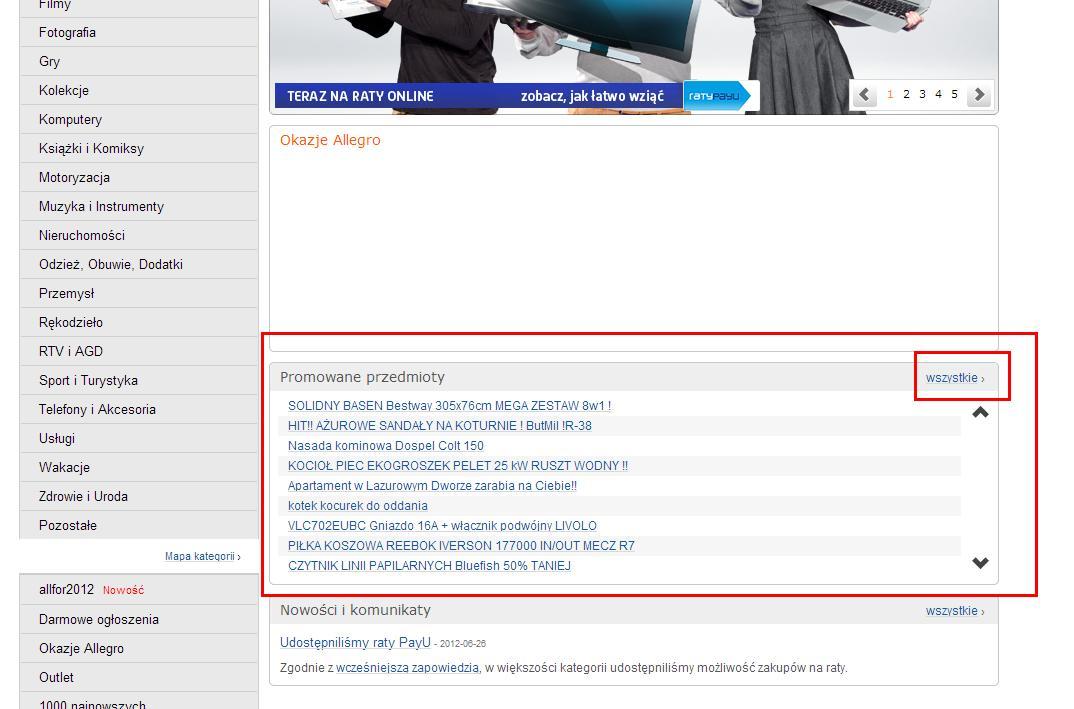Viewport: 1074px width, 709px height.
Task: Go to Zdrowie i Uroda category
Action: point(139,496)
